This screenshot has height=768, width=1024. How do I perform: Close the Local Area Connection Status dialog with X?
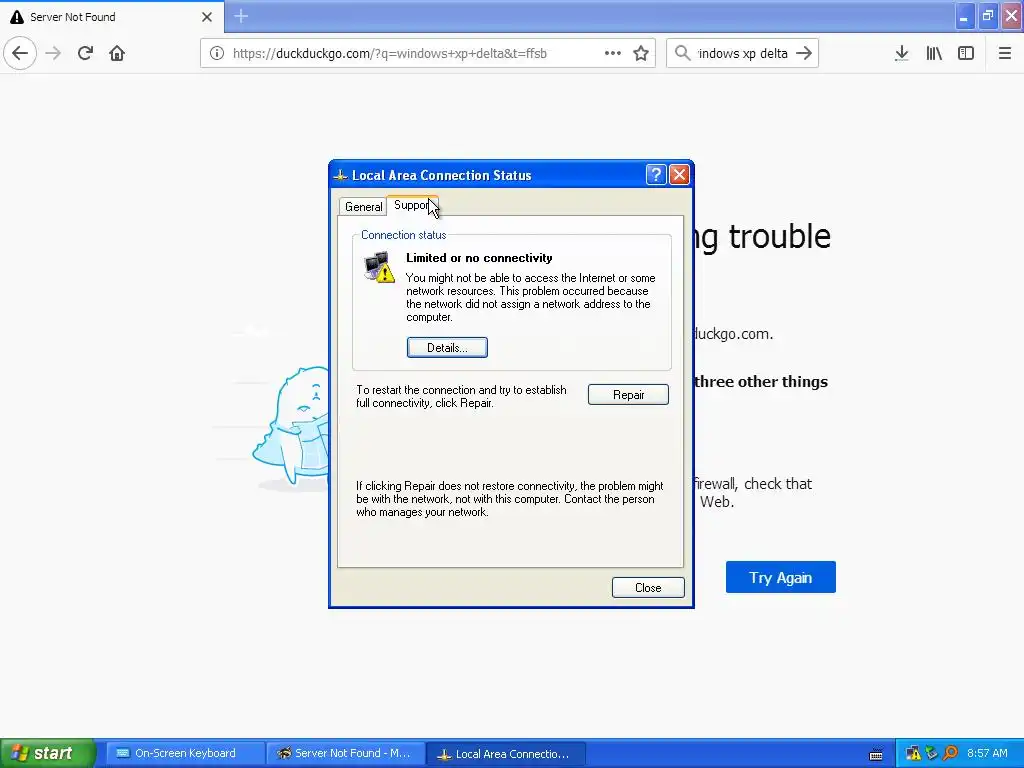point(679,174)
